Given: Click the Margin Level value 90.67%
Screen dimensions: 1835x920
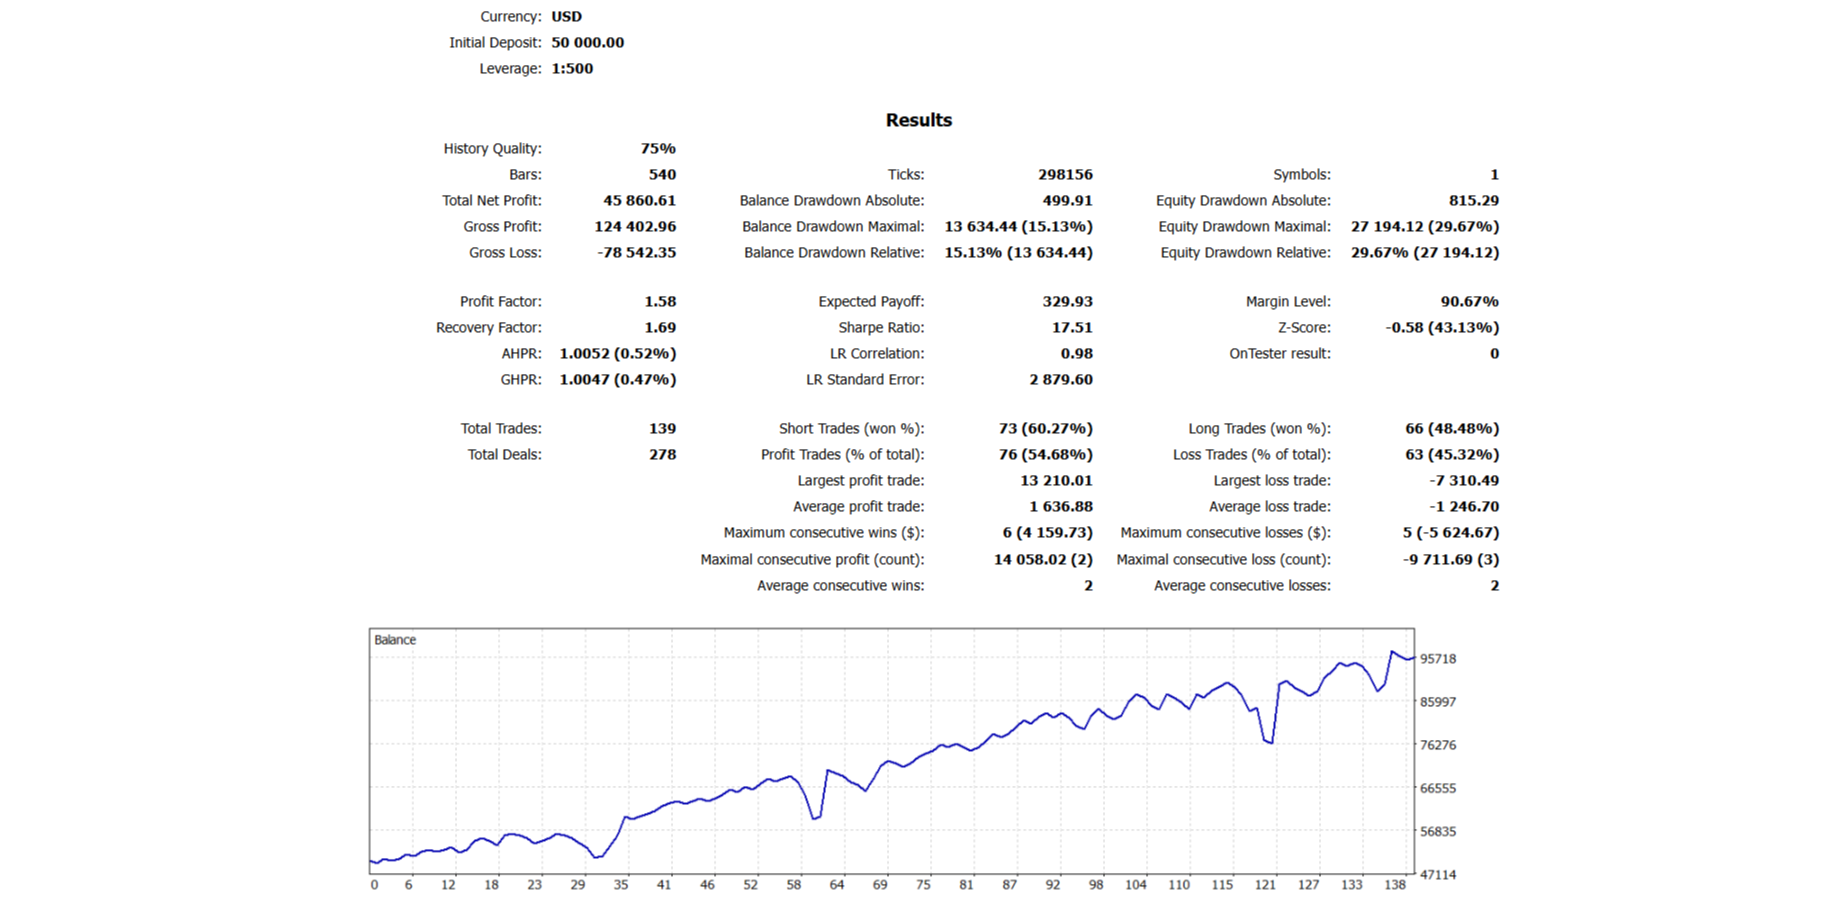Looking at the screenshot, I should 1469,302.
